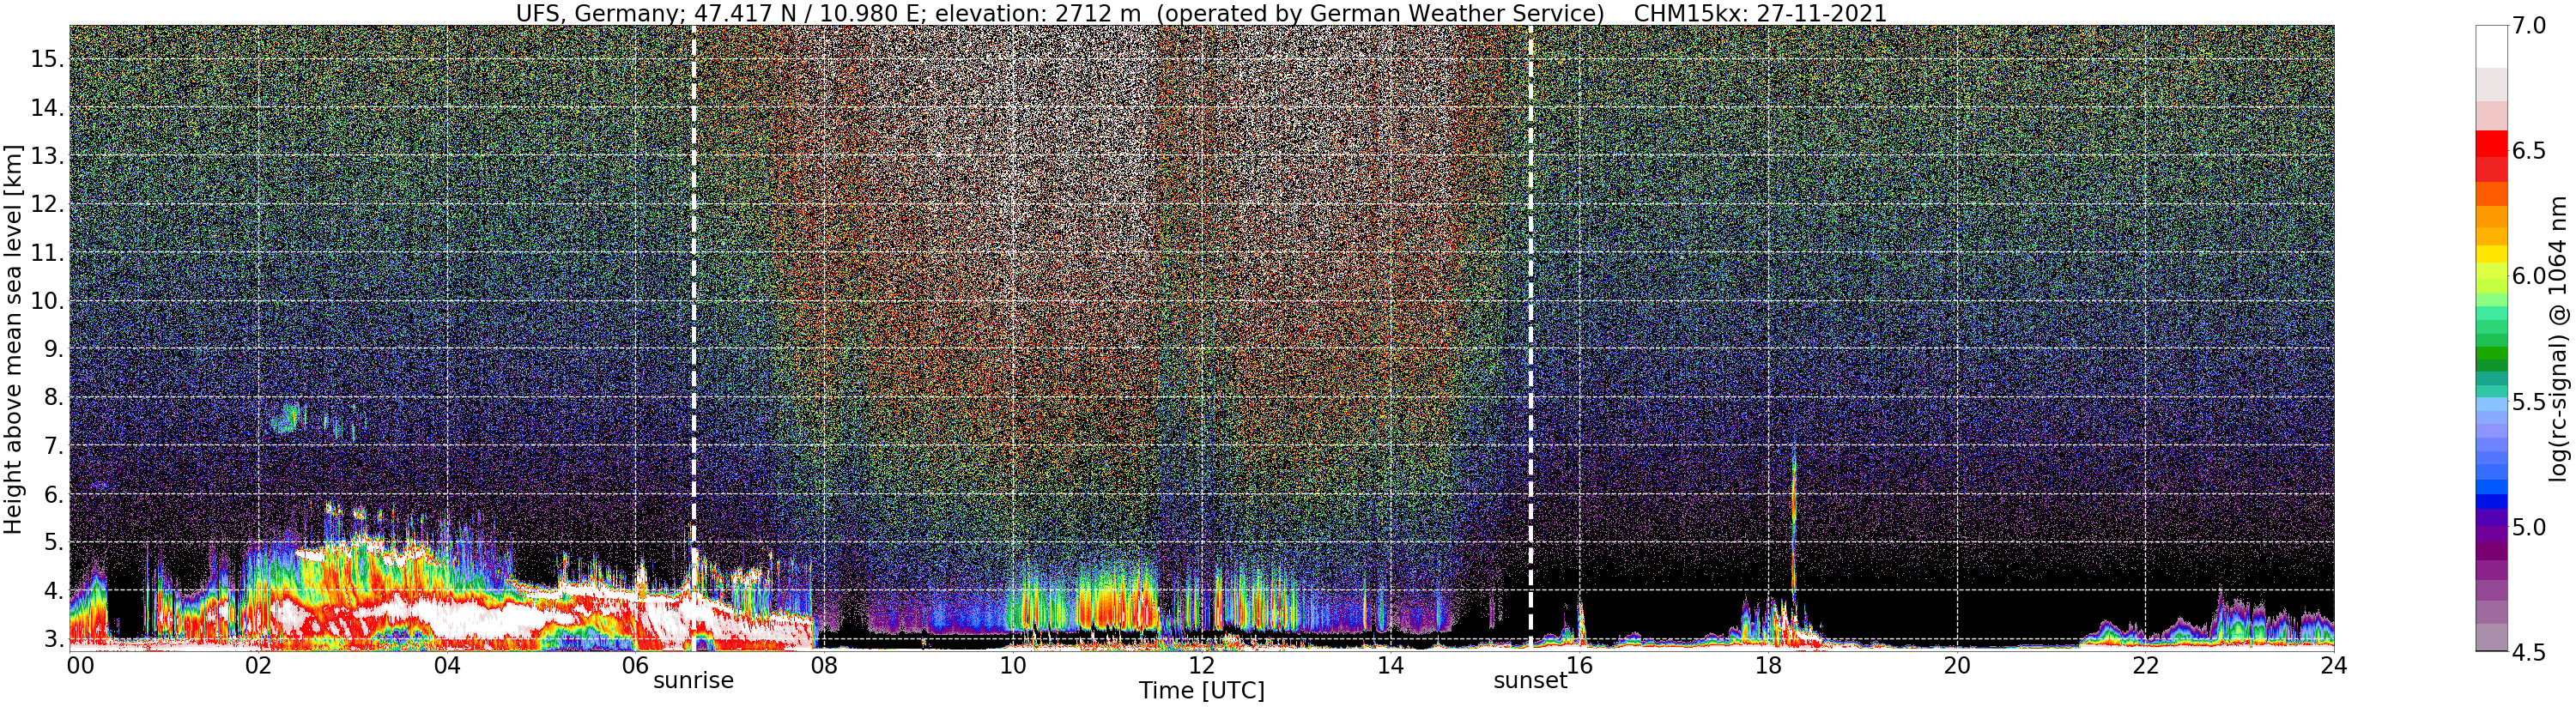
Task: Click the '10' time tick label
Action: (1013, 665)
